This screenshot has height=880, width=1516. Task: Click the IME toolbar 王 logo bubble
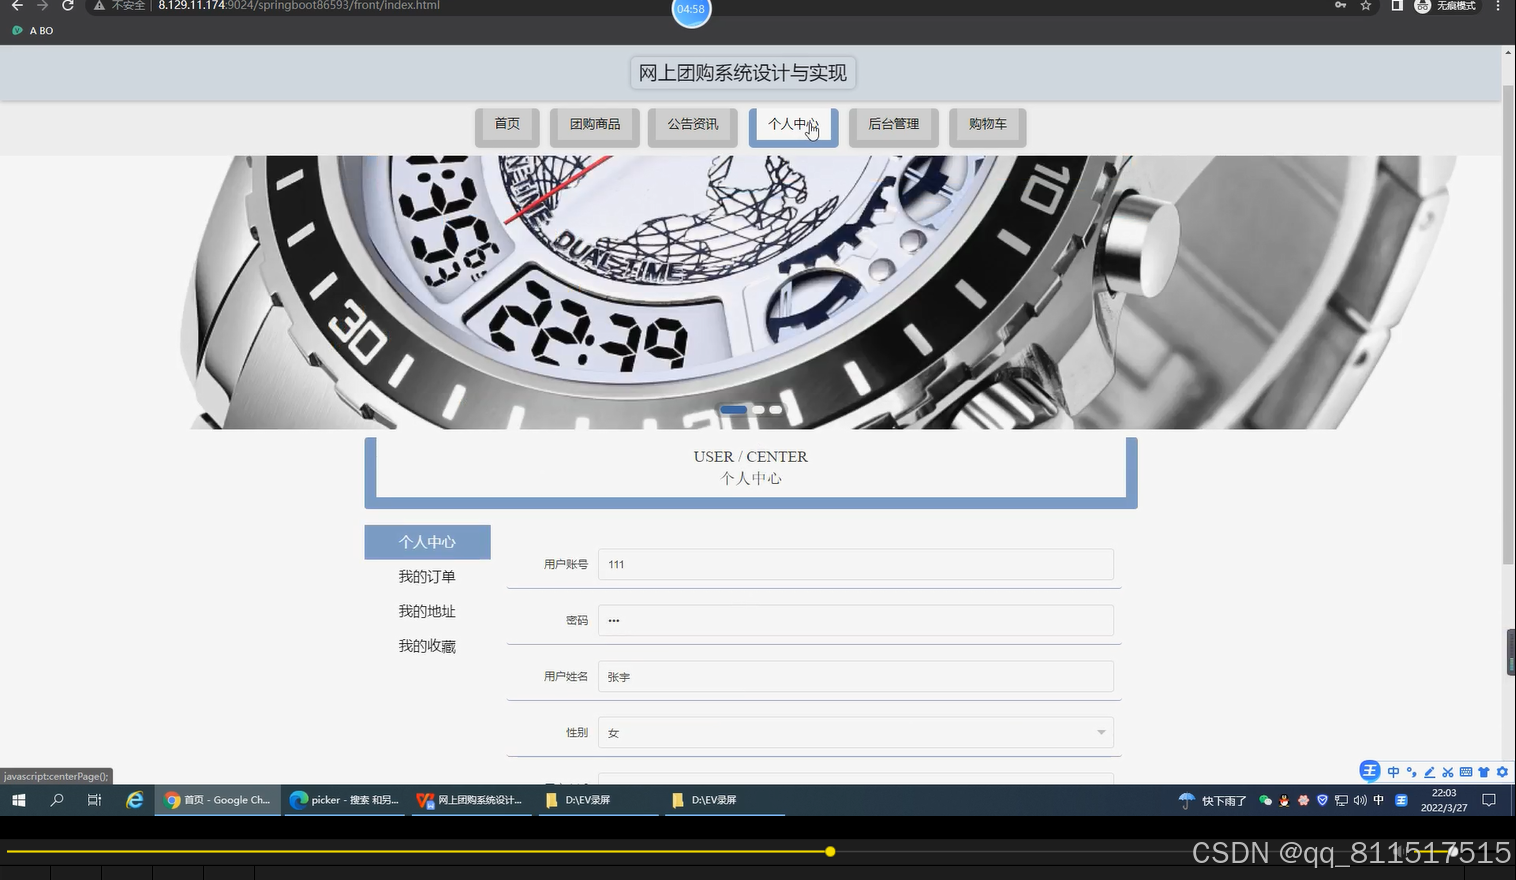pos(1370,770)
